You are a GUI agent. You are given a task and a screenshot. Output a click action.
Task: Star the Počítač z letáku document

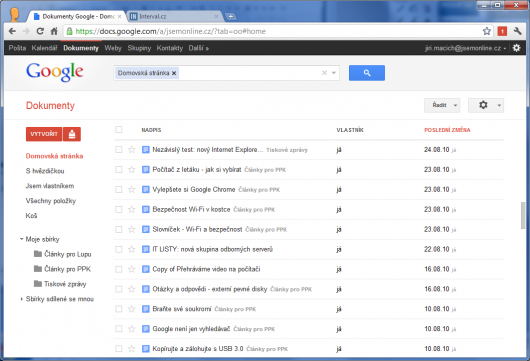[x=131, y=170]
